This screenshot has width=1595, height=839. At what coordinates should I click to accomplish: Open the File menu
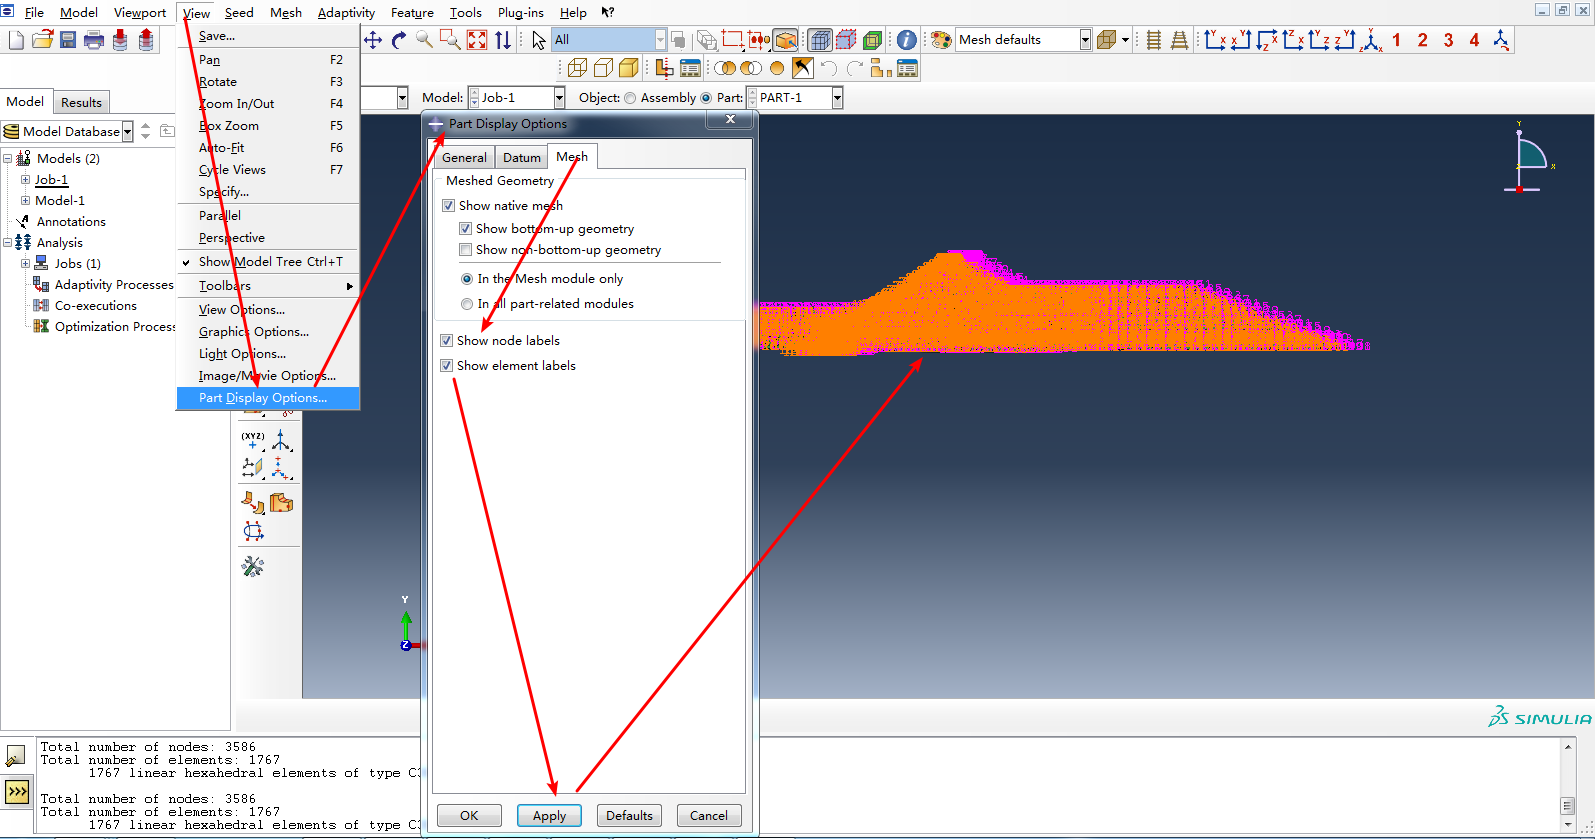click(x=34, y=13)
